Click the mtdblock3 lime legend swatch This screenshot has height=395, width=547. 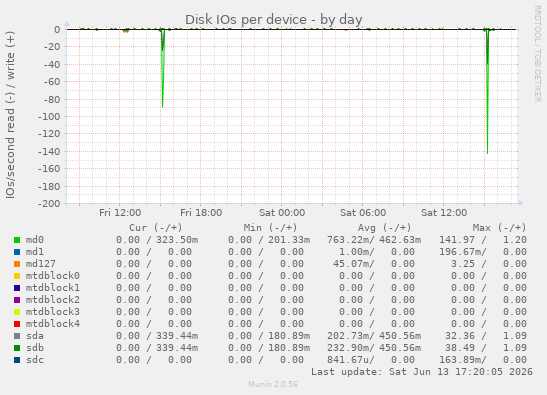click(17, 312)
